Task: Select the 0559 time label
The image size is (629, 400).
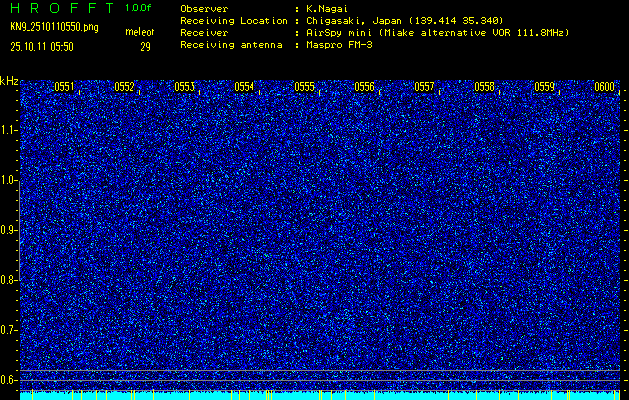Action: click(x=544, y=87)
